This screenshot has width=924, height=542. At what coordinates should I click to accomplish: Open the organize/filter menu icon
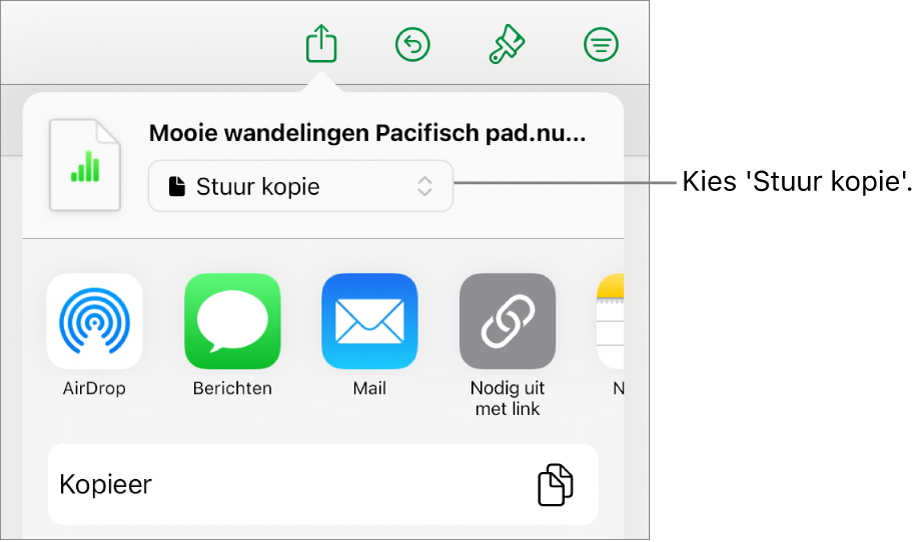[601, 45]
